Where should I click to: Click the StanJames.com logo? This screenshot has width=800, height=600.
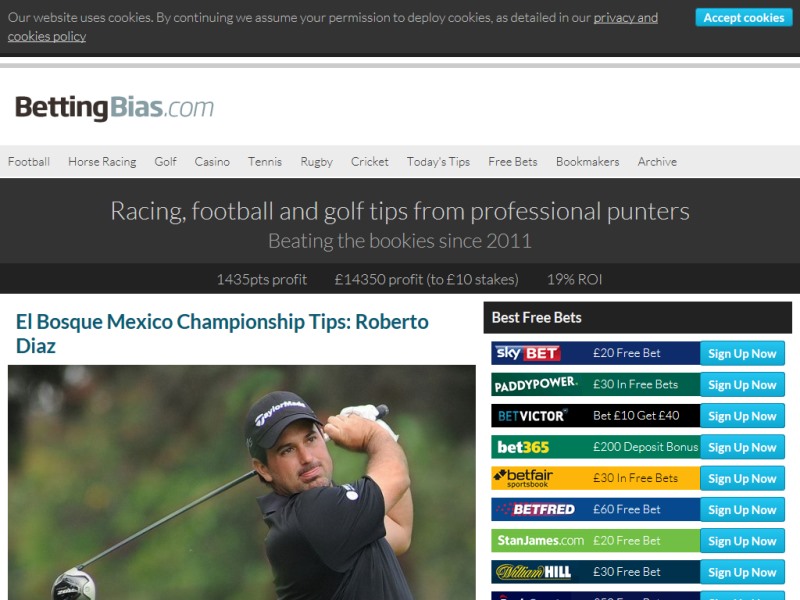click(x=540, y=540)
